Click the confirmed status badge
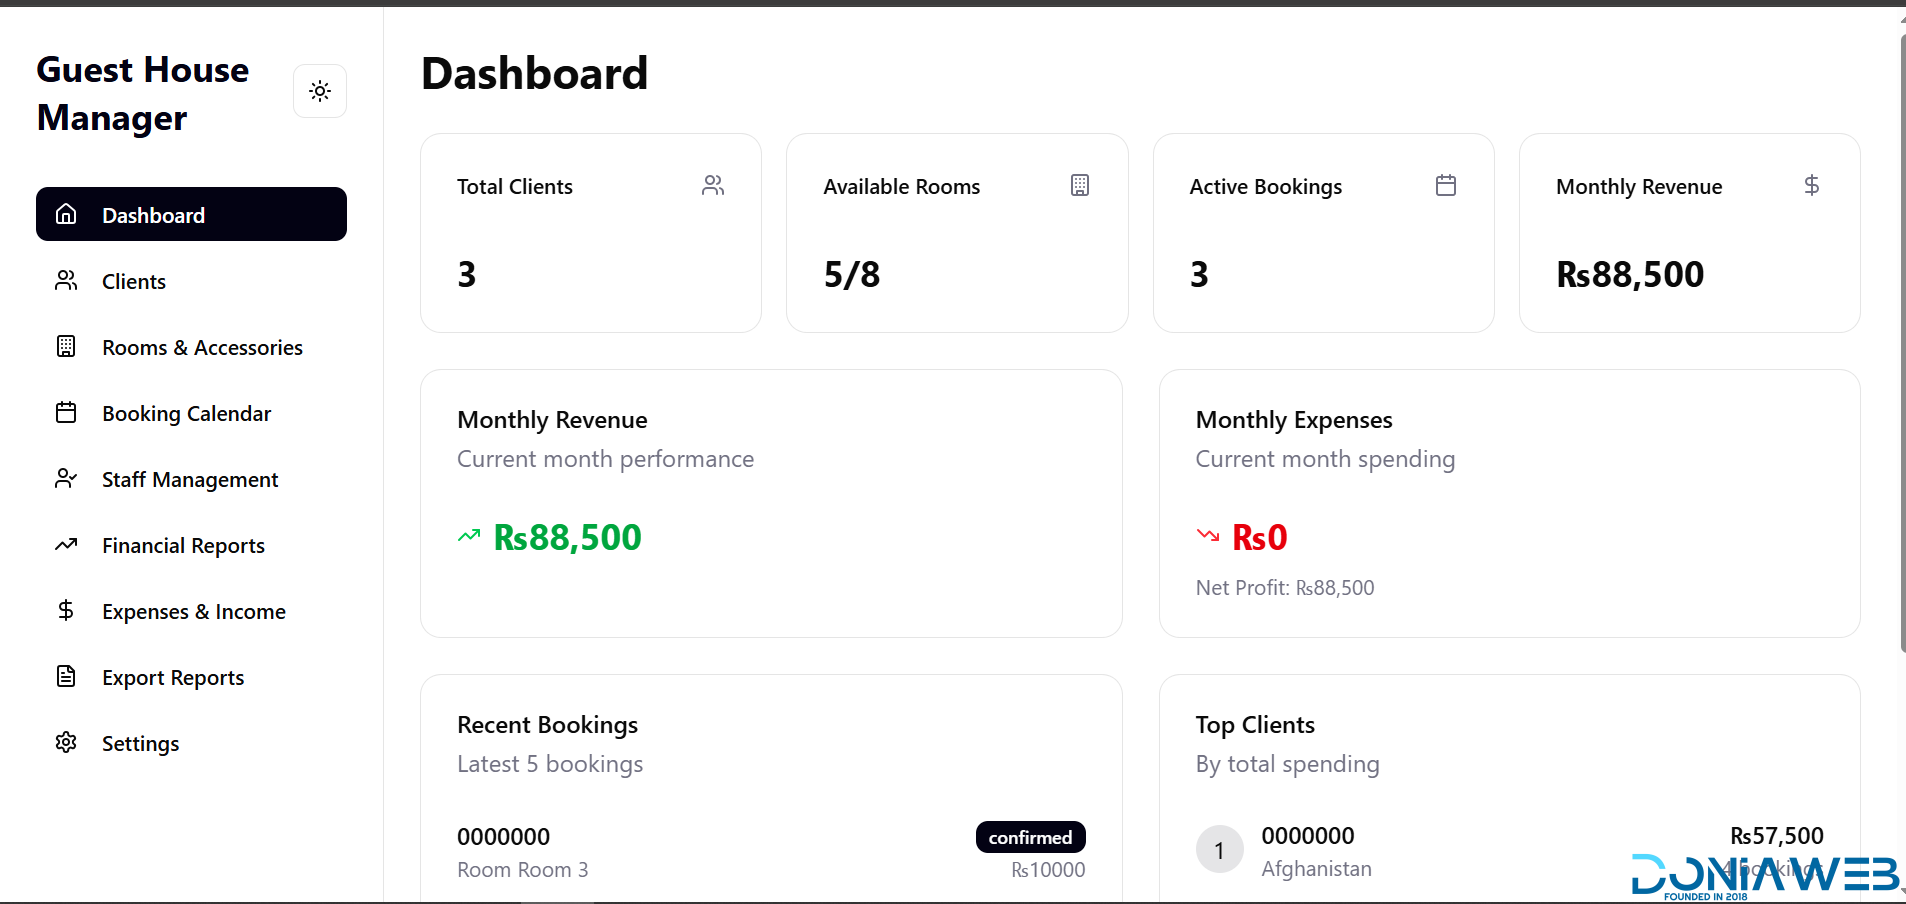 coord(1030,837)
